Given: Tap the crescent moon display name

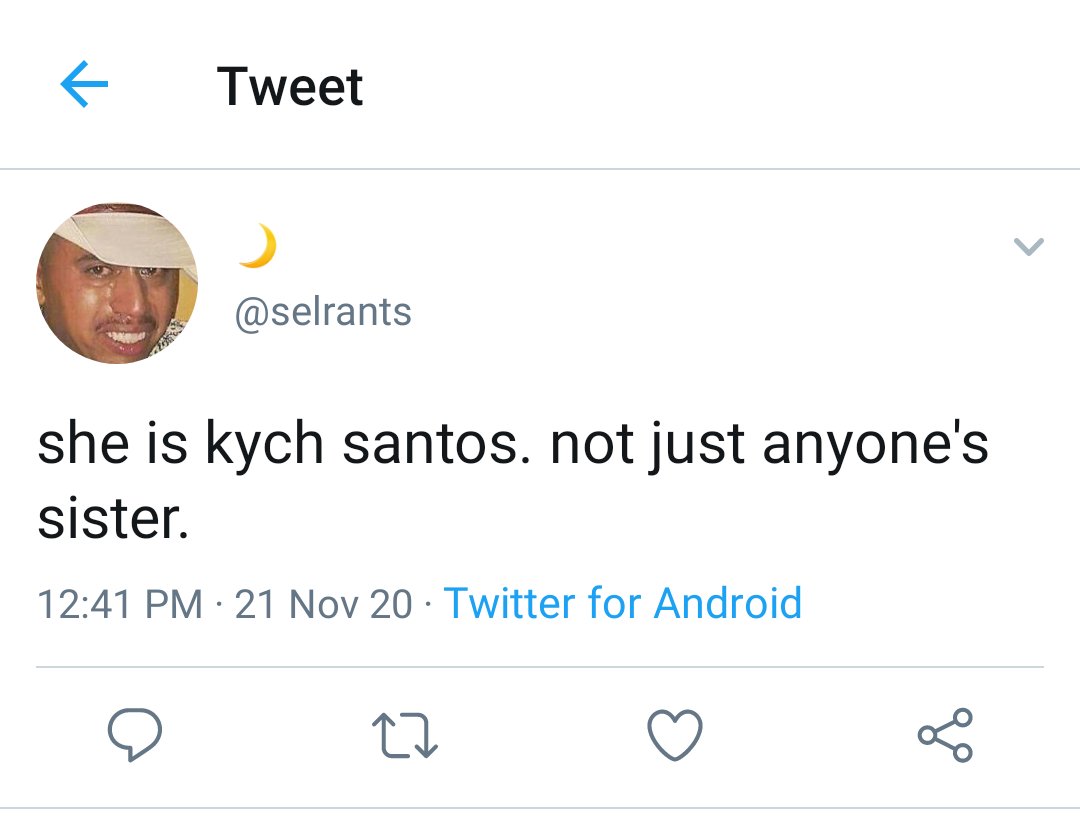Looking at the screenshot, I should tap(258, 245).
